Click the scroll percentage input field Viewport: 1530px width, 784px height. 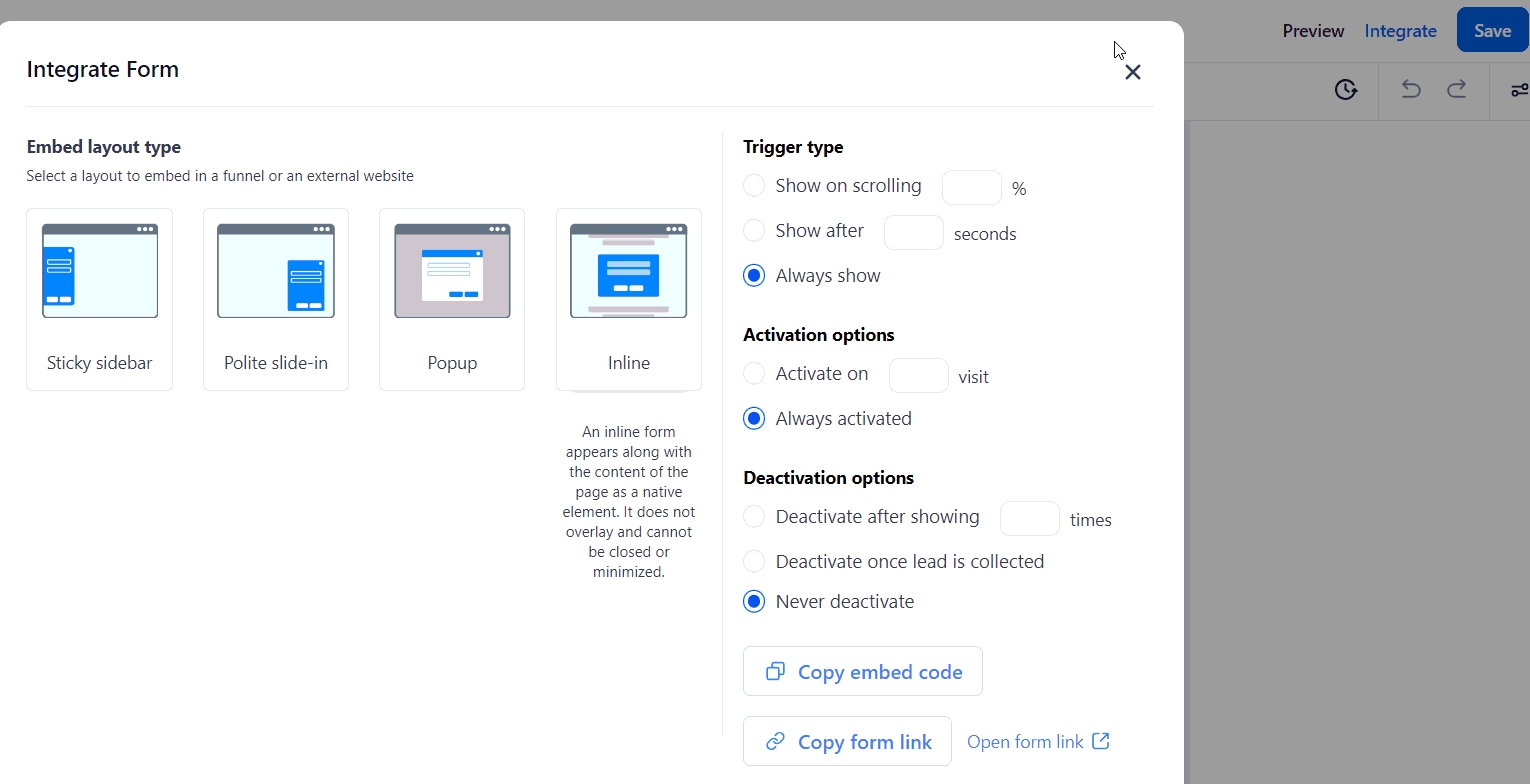pos(971,188)
